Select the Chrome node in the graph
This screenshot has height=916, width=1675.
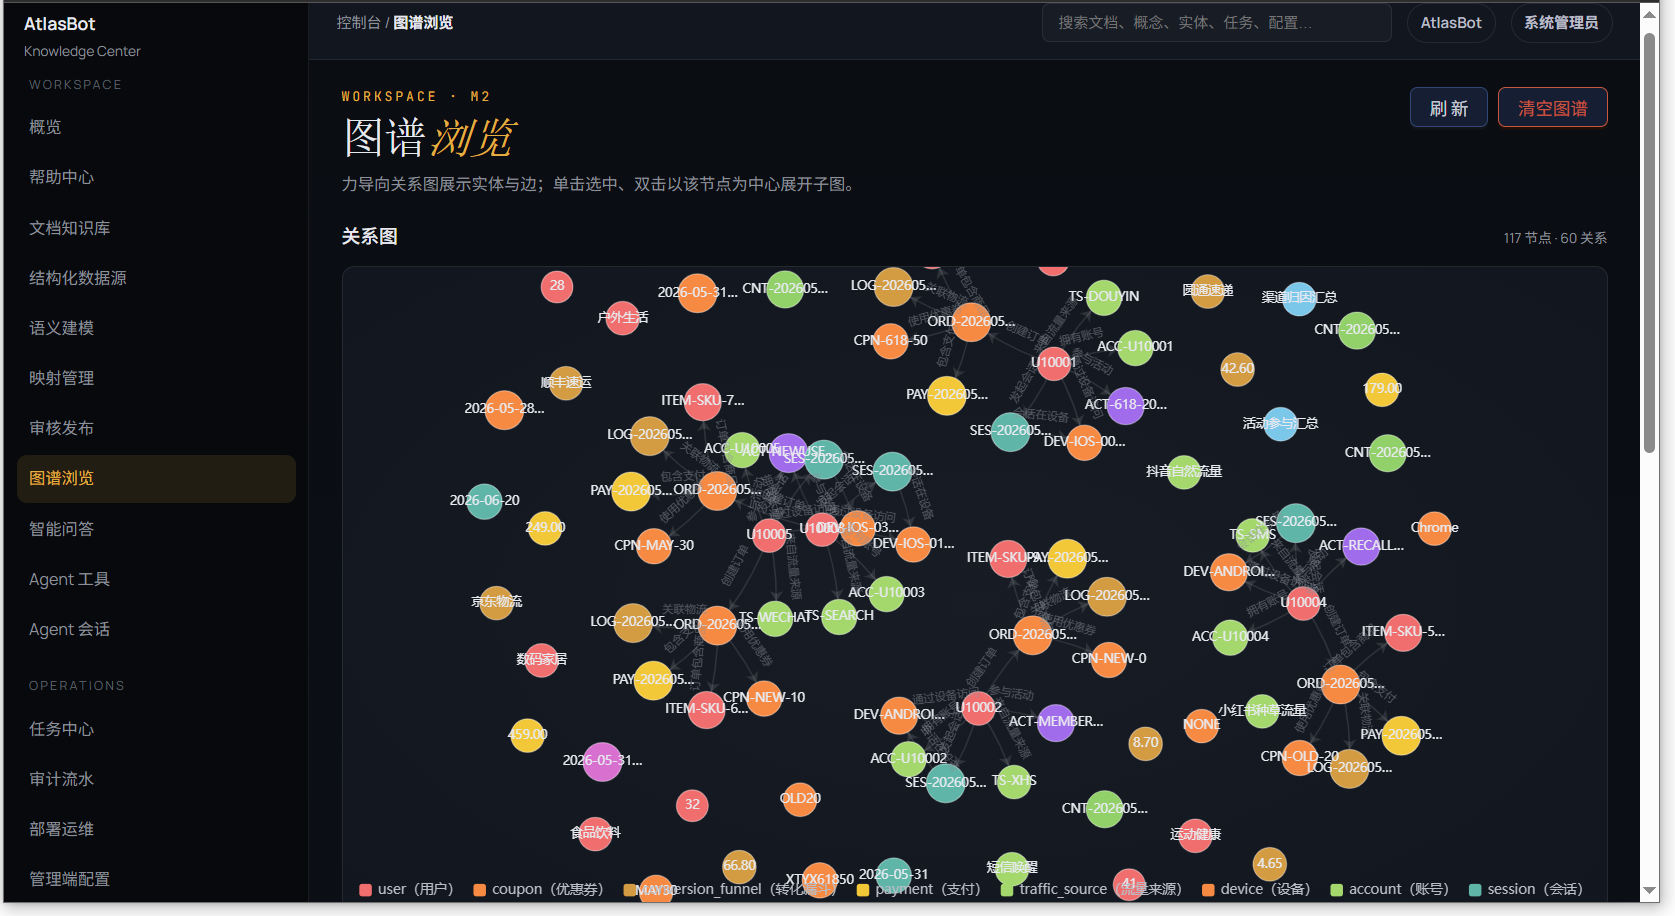tap(1434, 528)
